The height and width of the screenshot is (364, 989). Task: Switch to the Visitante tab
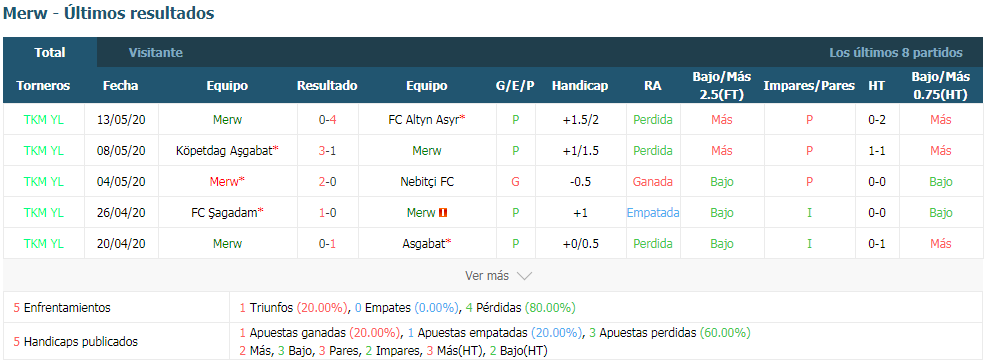point(156,53)
